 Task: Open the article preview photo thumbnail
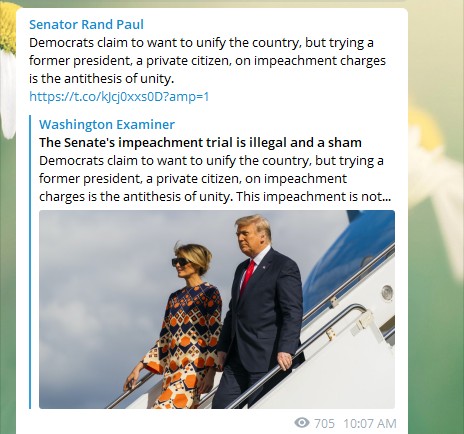coord(217,309)
